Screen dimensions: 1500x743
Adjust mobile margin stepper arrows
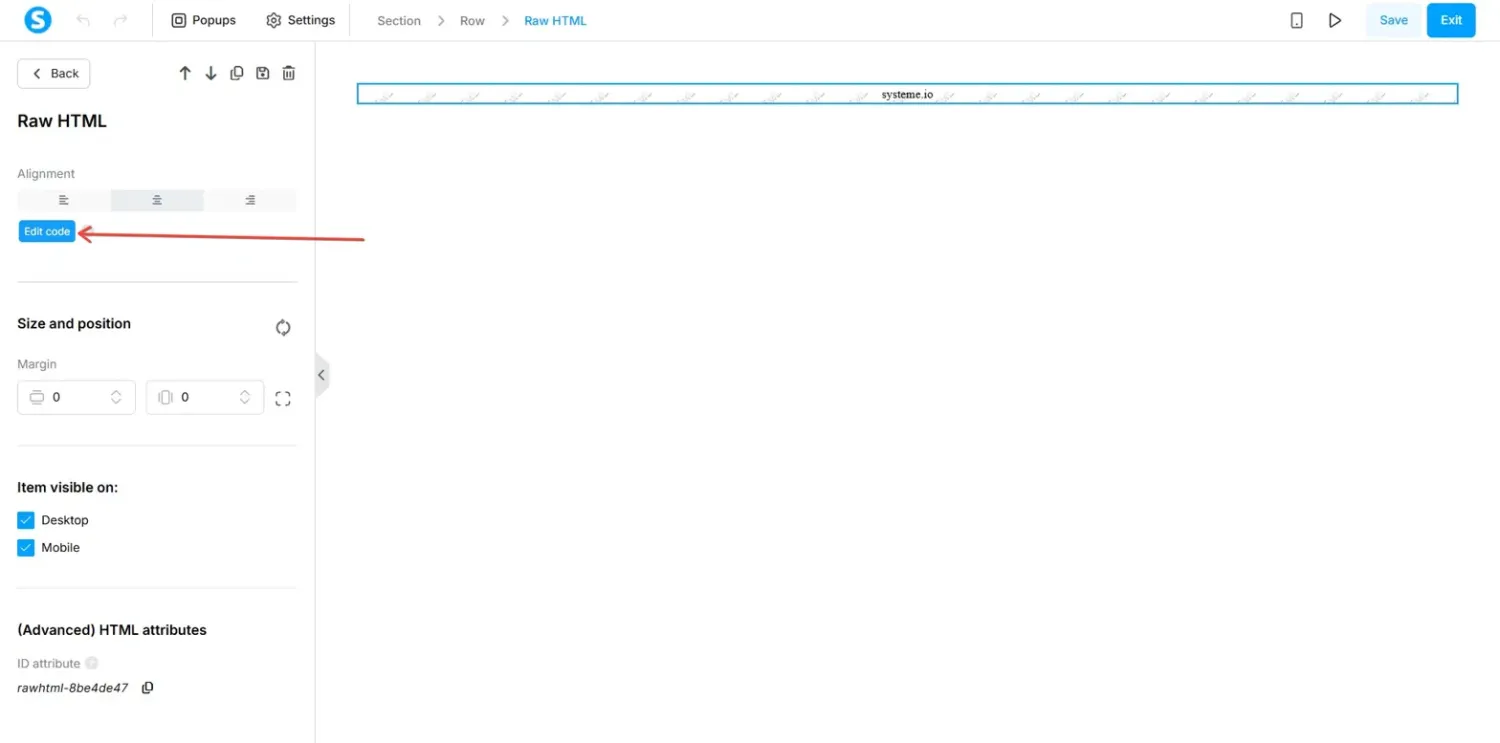[x=245, y=397]
